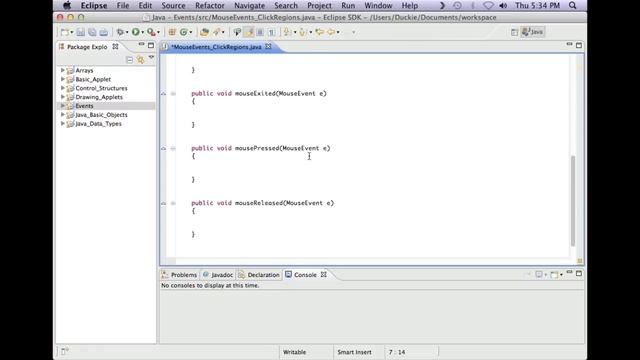Viewport: 640px width, 360px height.
Task: Click the Save icon in toolbar
Action: pyautogui.click(x=80, y=32)
